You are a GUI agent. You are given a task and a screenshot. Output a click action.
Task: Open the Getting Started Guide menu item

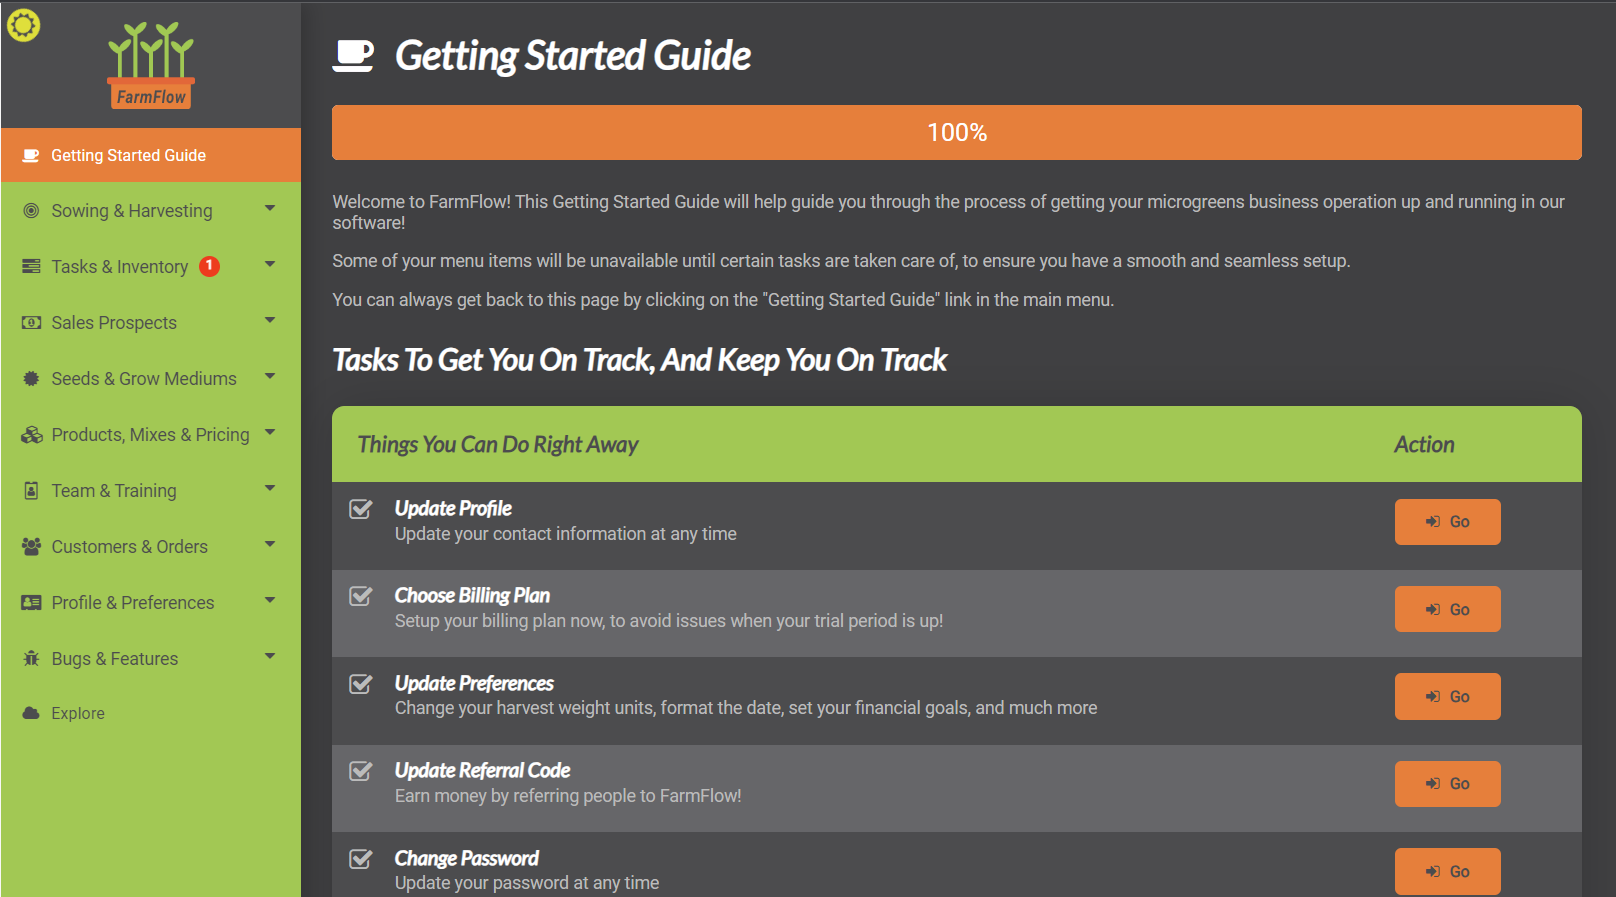(x=128, y=155)
